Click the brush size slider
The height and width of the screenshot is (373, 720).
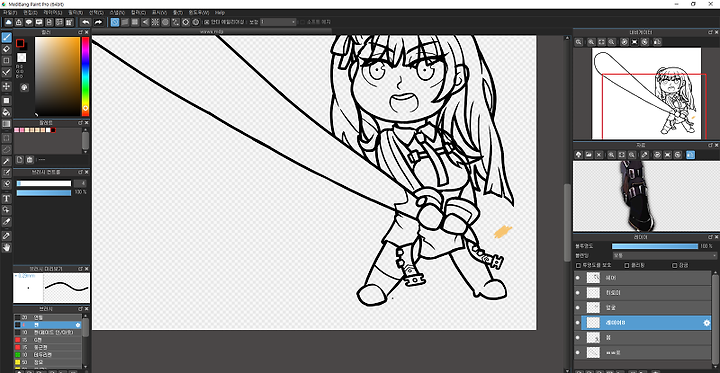pyautogui.click(x=44, y=183)
